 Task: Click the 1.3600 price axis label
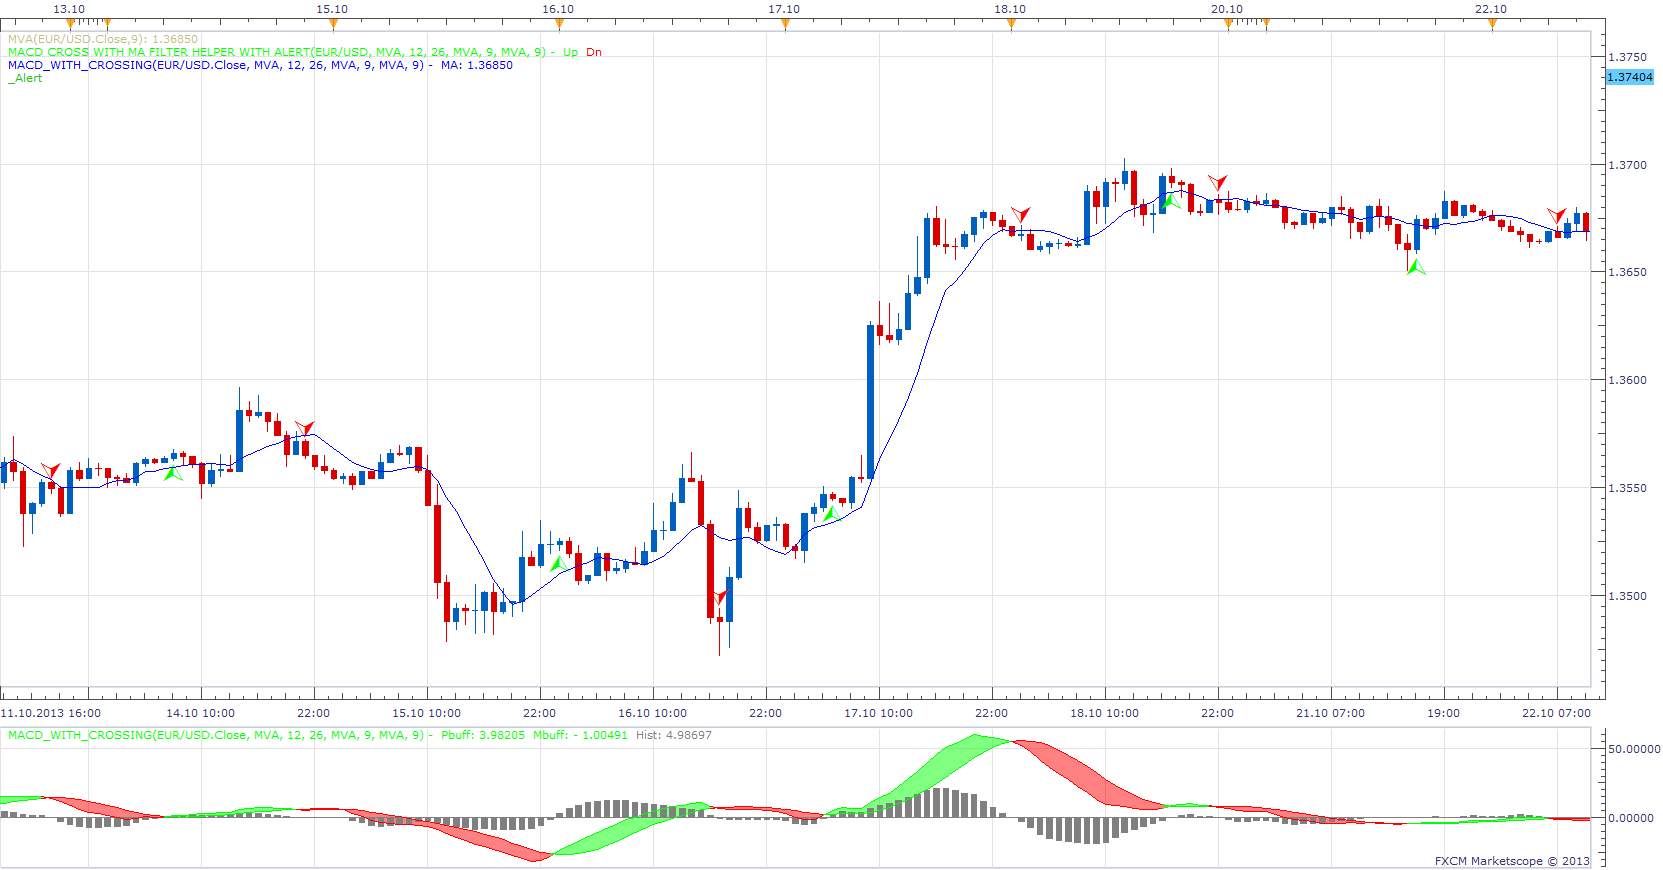(x=1627, y=380)
